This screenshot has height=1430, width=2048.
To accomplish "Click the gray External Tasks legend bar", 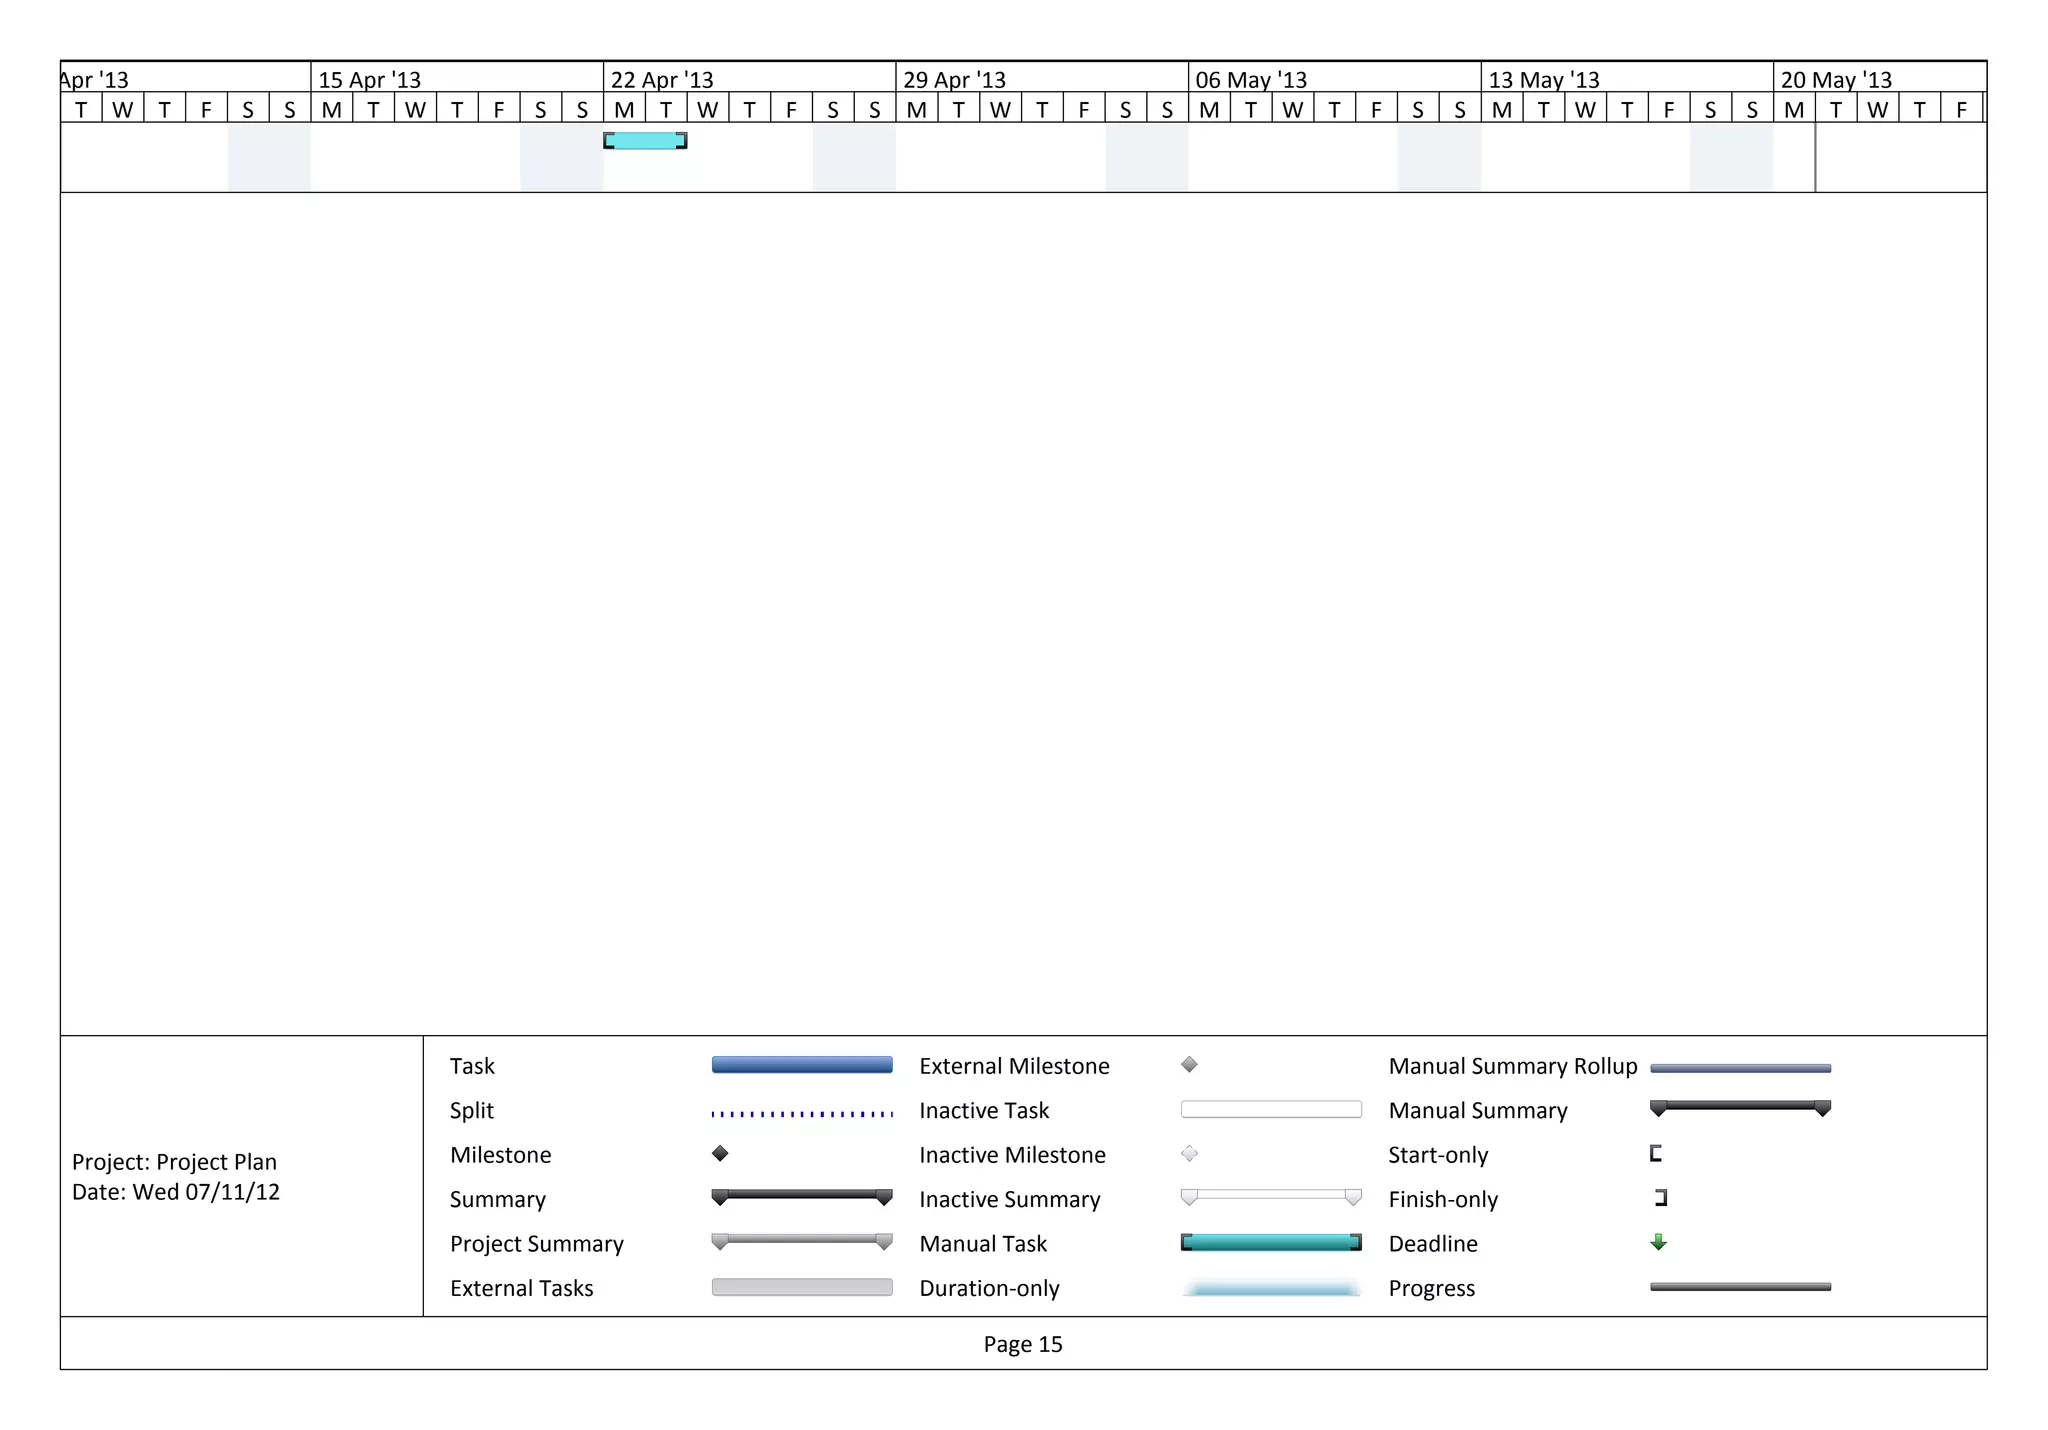I will coord(801,1287).
